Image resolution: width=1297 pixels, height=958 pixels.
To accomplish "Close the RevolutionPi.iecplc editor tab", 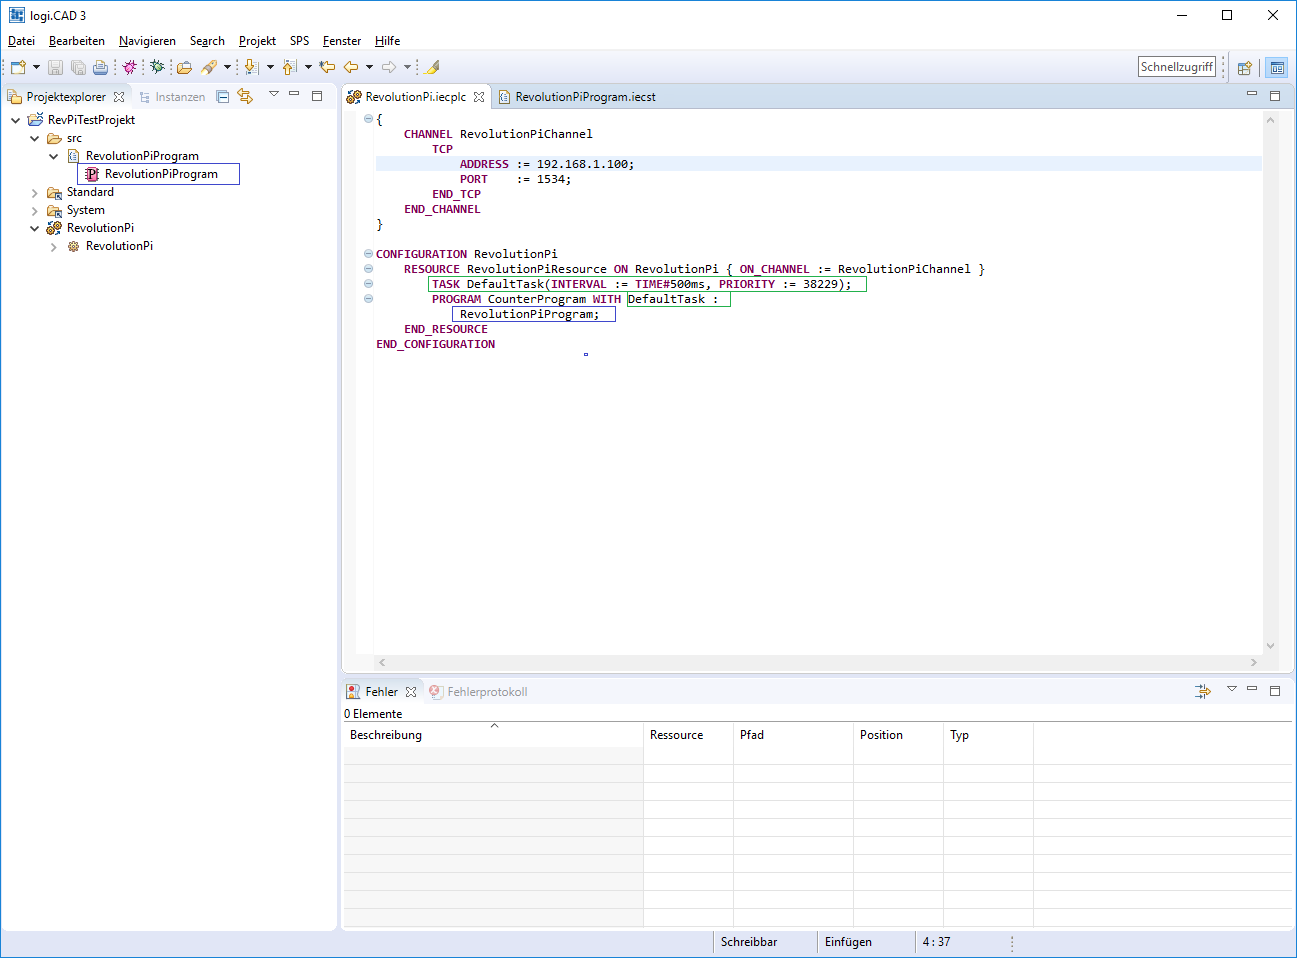I will [479, 97].
